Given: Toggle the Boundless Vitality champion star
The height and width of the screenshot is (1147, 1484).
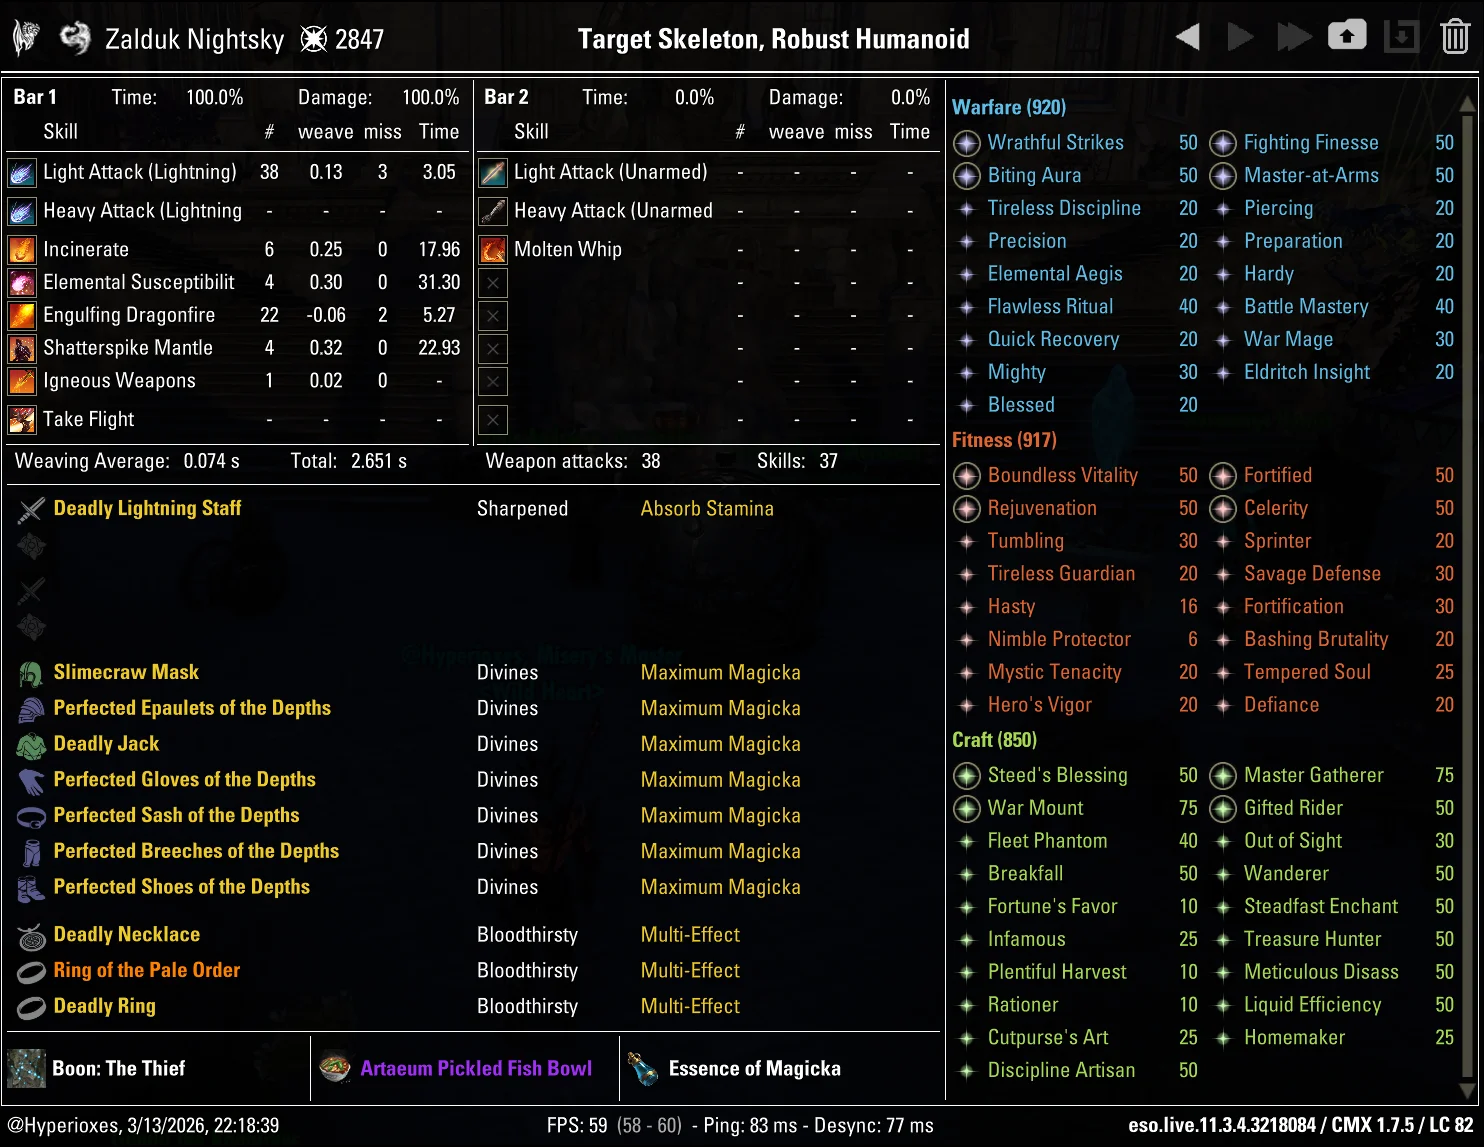Looking at the screenshot, I should click(x=966, y=476).
